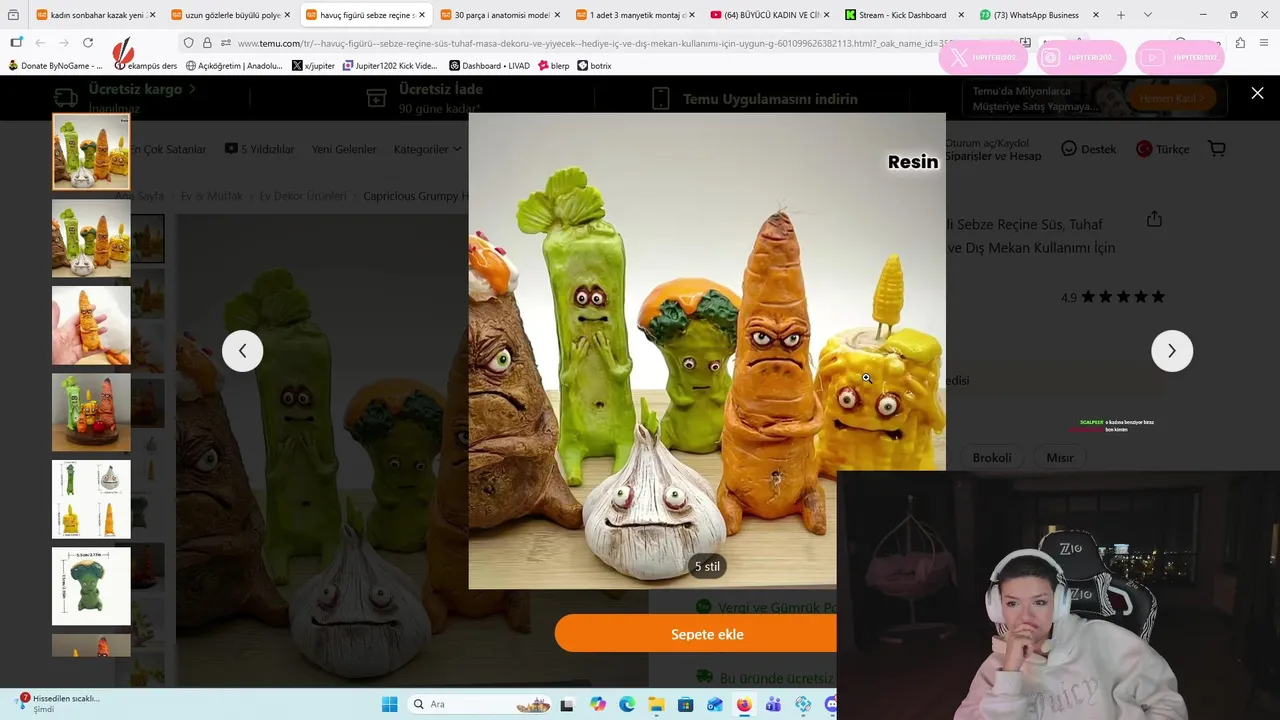Screen dimensions: 1280x720
Task: Open the Windows Start menu
Action: click(x=389, y=704)
